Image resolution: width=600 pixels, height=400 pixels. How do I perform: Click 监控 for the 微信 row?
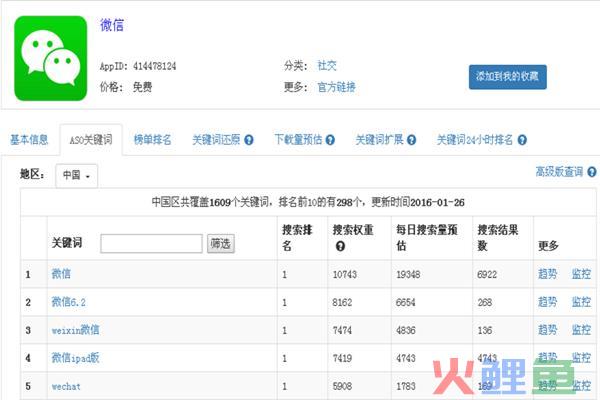[x=581, y=274]
